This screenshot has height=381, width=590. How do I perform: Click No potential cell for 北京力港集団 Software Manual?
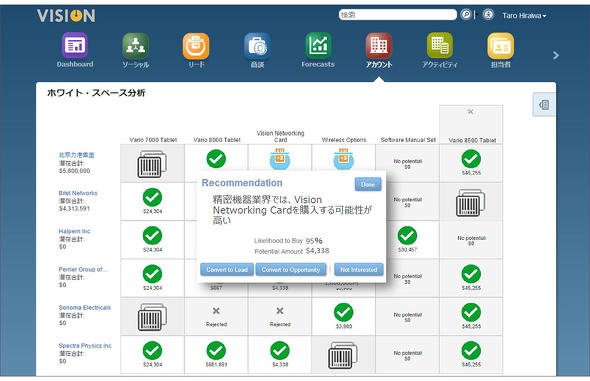pyautogui.click(x=408, y=164)
